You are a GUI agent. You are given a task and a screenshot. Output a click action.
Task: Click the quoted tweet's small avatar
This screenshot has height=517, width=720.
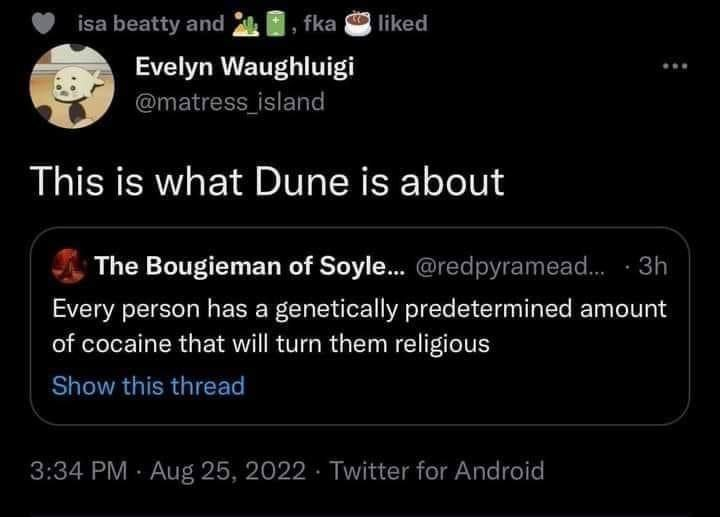pyautogui.click(x=68, y=267)
